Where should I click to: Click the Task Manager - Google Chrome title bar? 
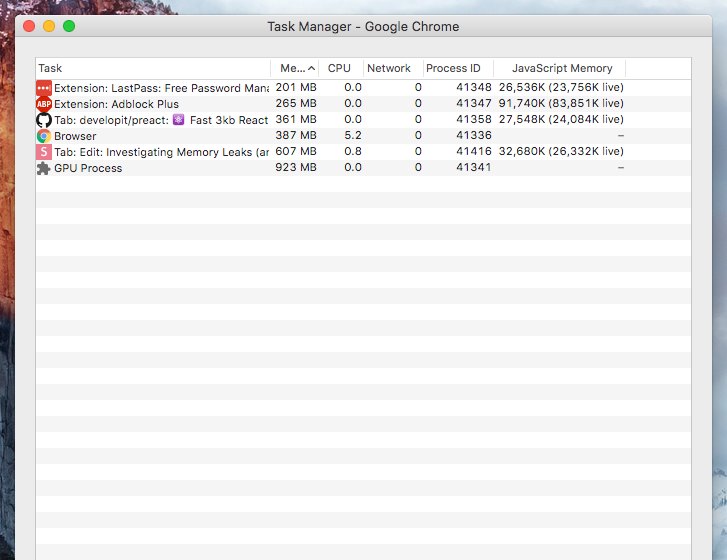(x=363, y=26)
